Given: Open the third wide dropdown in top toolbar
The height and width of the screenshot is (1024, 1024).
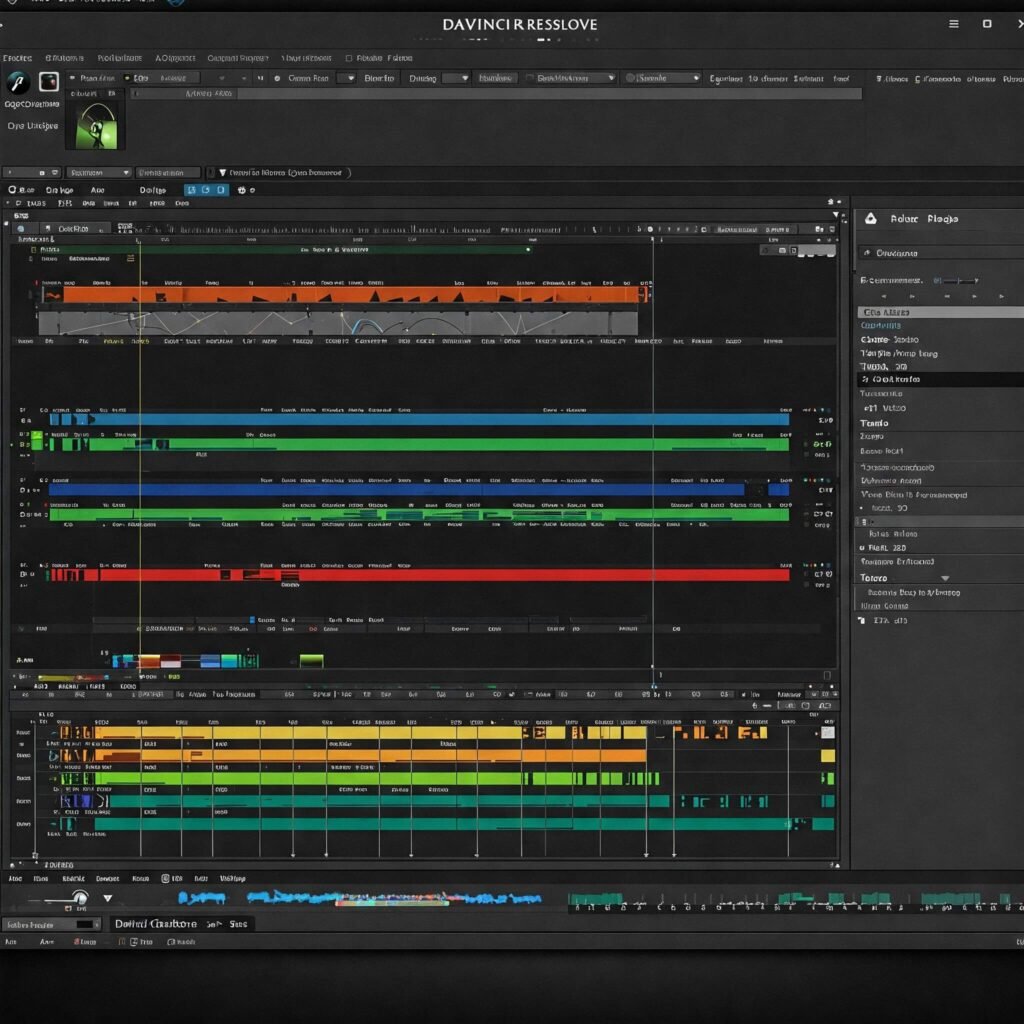Looking at the screenshot, I should point(571,78).
